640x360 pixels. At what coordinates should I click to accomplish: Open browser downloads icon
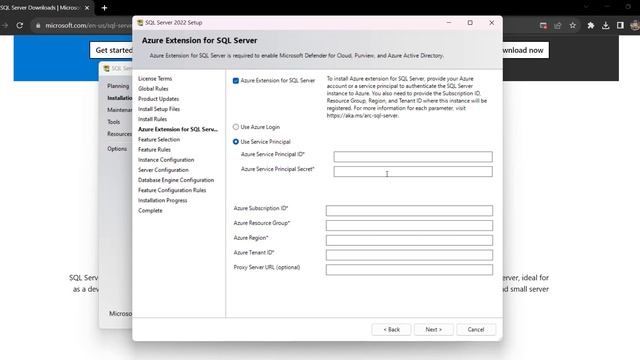[x=606, y=25]
